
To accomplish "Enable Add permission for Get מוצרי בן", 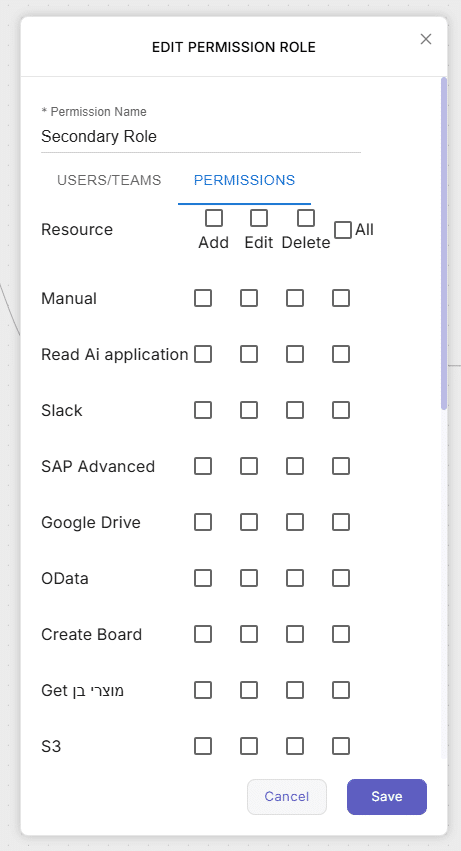I will point(203,690).
